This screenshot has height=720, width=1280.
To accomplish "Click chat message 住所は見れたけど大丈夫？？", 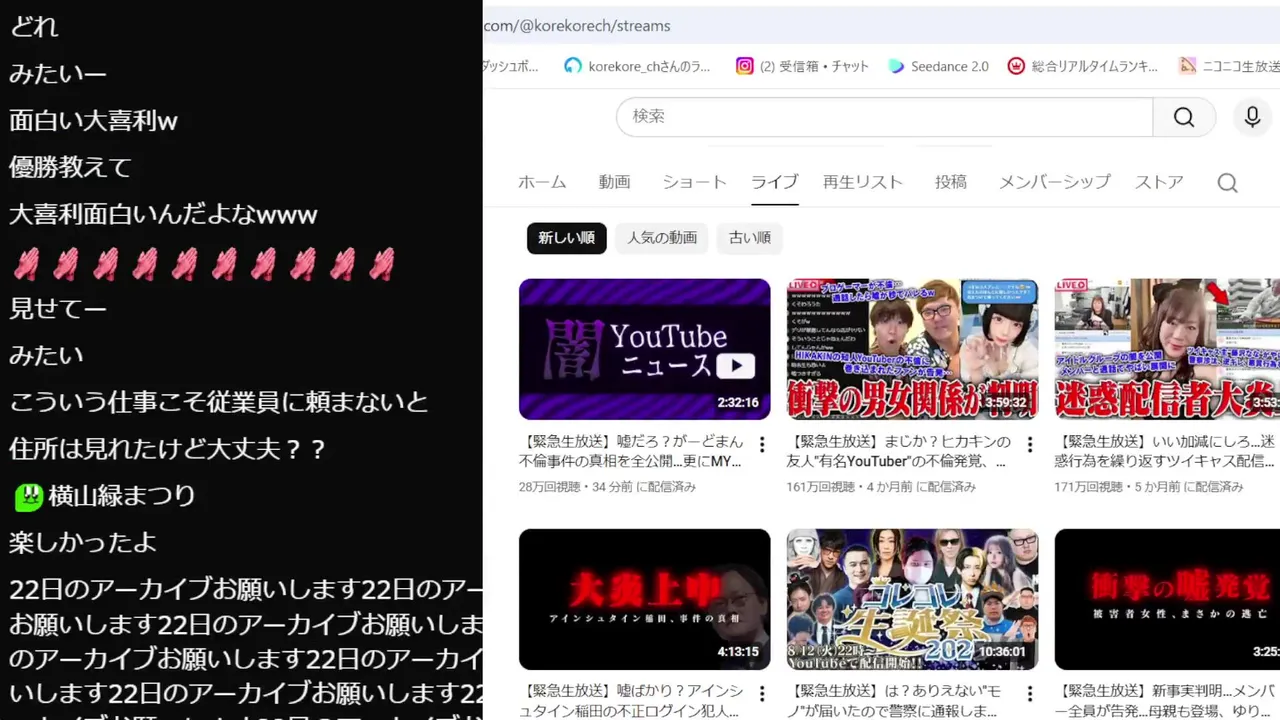I will pos(168,449).
